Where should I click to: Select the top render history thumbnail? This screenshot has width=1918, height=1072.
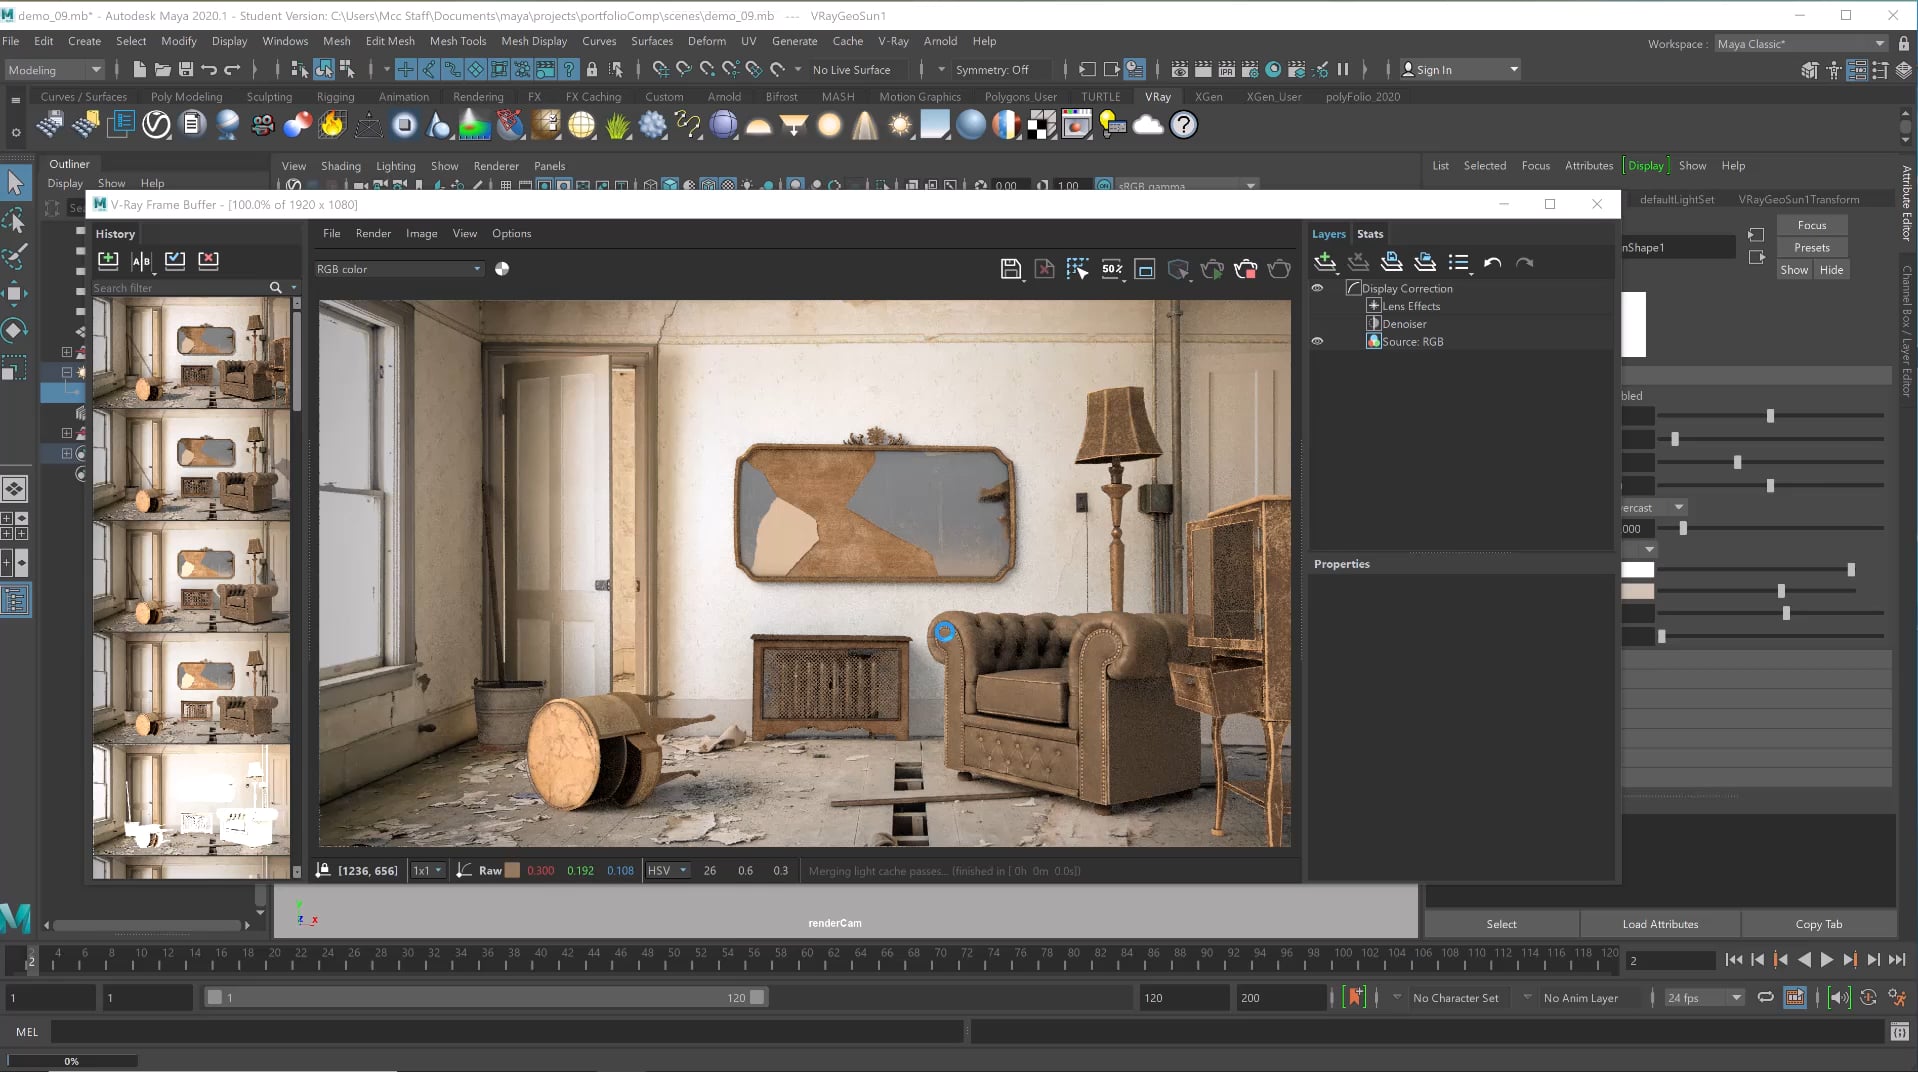click(191, 355)
